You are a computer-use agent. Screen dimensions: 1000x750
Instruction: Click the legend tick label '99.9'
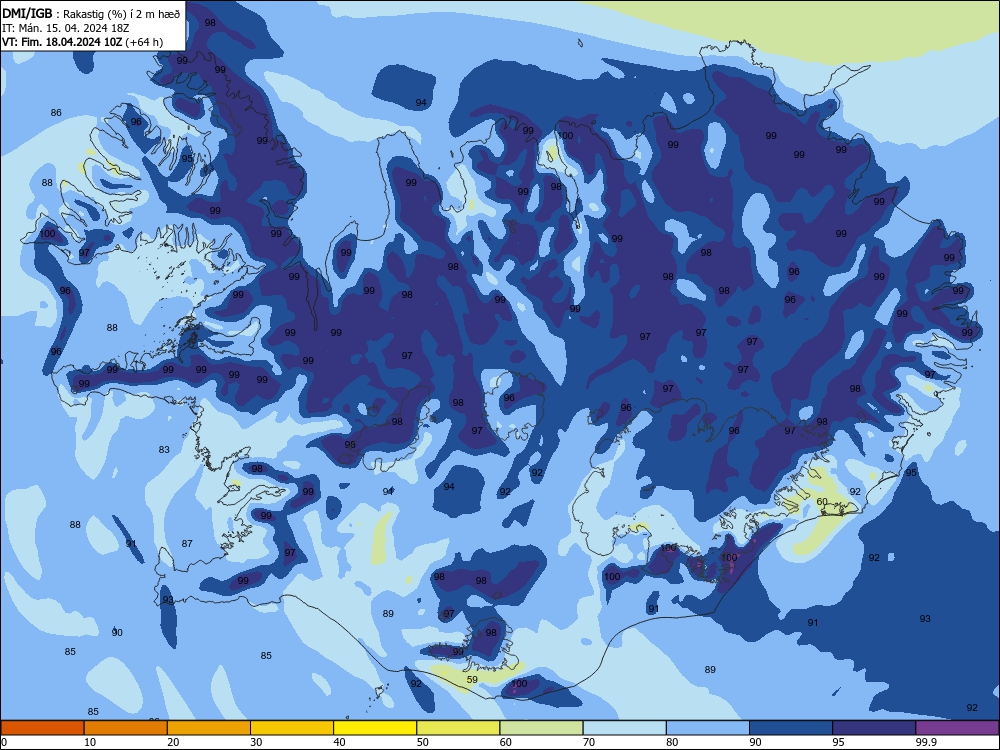[x=926, y=742]
